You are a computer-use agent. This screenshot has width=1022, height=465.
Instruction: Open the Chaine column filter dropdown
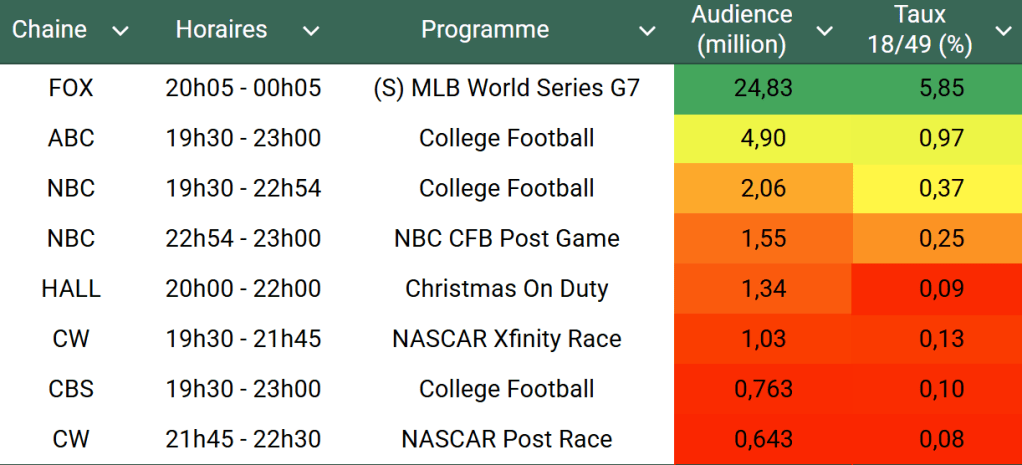pos(121,31)
